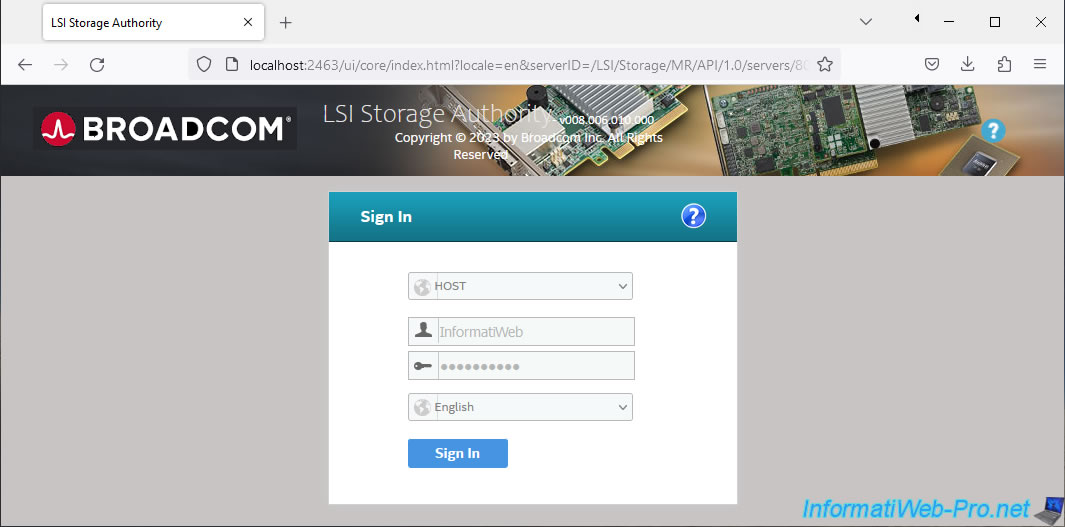Screen dimensions: 1065x527
Task: Click the Broadcom logo in the header
Action: 165,128
